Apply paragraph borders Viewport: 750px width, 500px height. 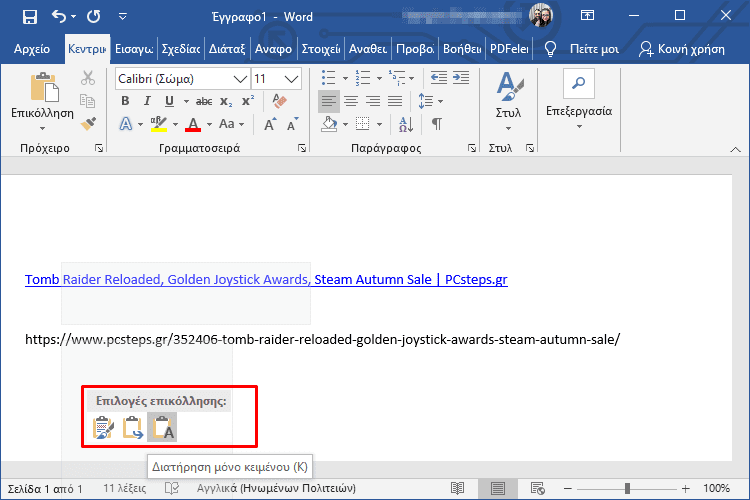pos(363,124)
